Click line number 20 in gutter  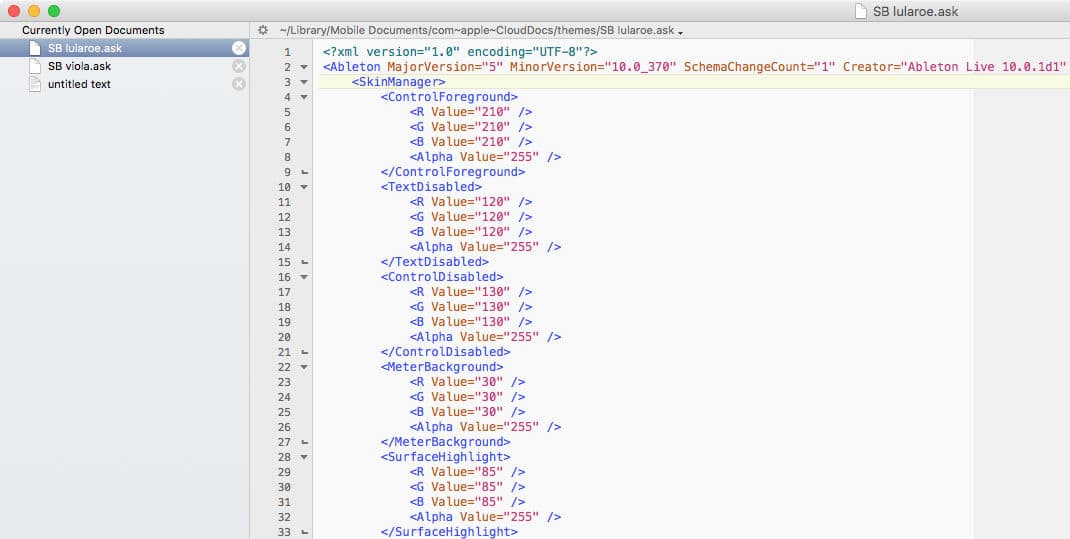pos(284,337)
